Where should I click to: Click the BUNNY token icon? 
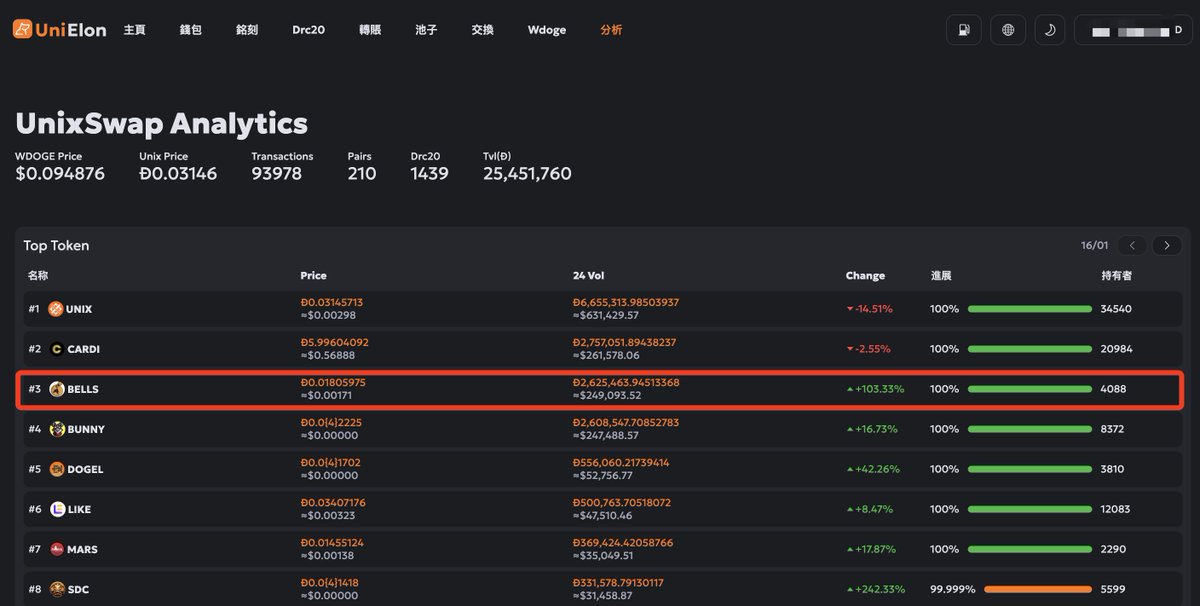coord(57,429)
